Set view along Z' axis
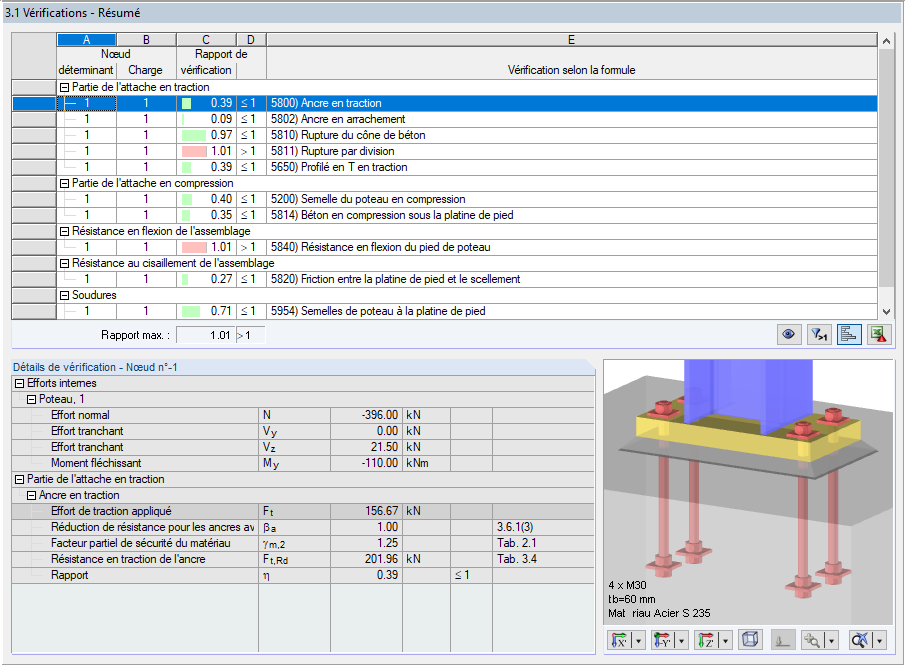 [x=706, y=640]
